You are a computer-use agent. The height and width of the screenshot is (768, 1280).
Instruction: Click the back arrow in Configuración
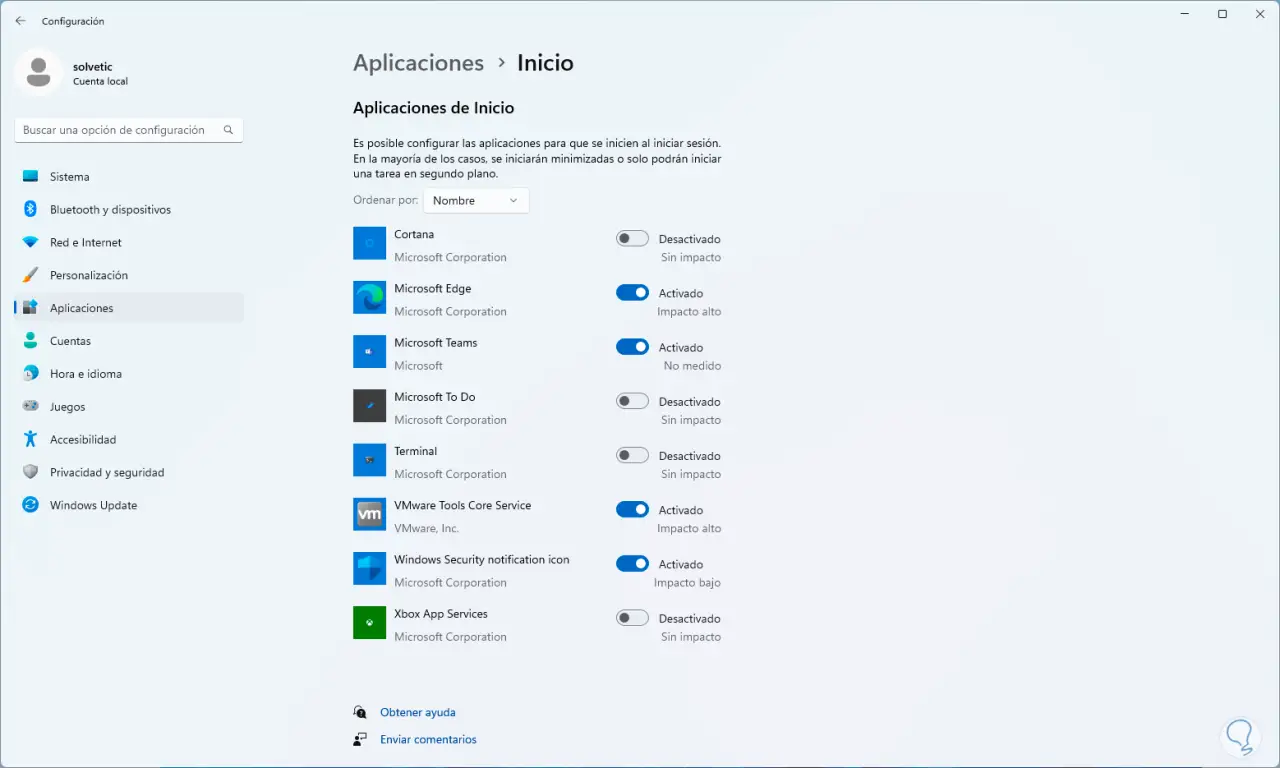coord(20,21)
